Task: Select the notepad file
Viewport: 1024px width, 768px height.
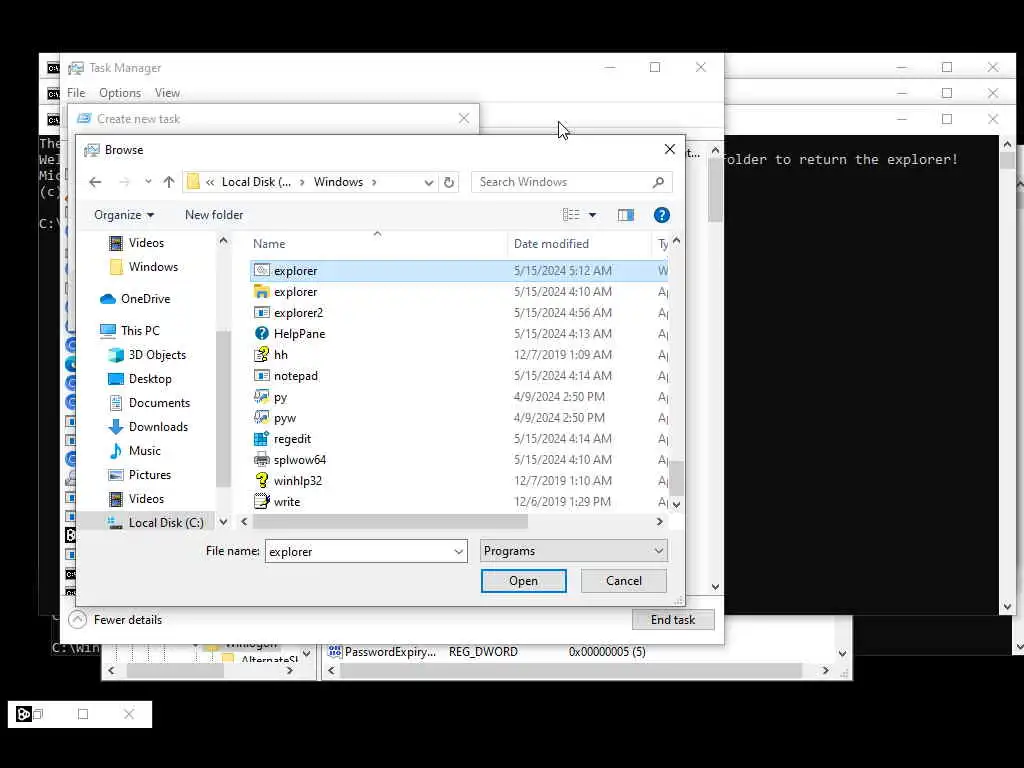Action: (x=295, y=376)
